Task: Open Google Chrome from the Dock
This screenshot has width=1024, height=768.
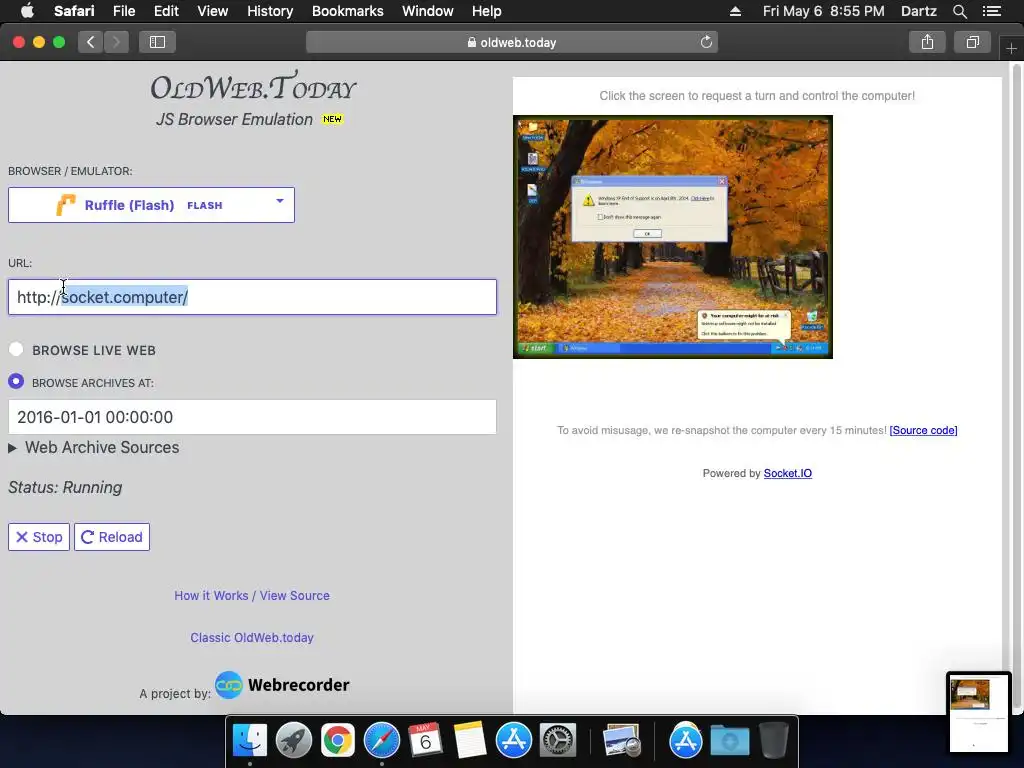Action: [338, 741]
